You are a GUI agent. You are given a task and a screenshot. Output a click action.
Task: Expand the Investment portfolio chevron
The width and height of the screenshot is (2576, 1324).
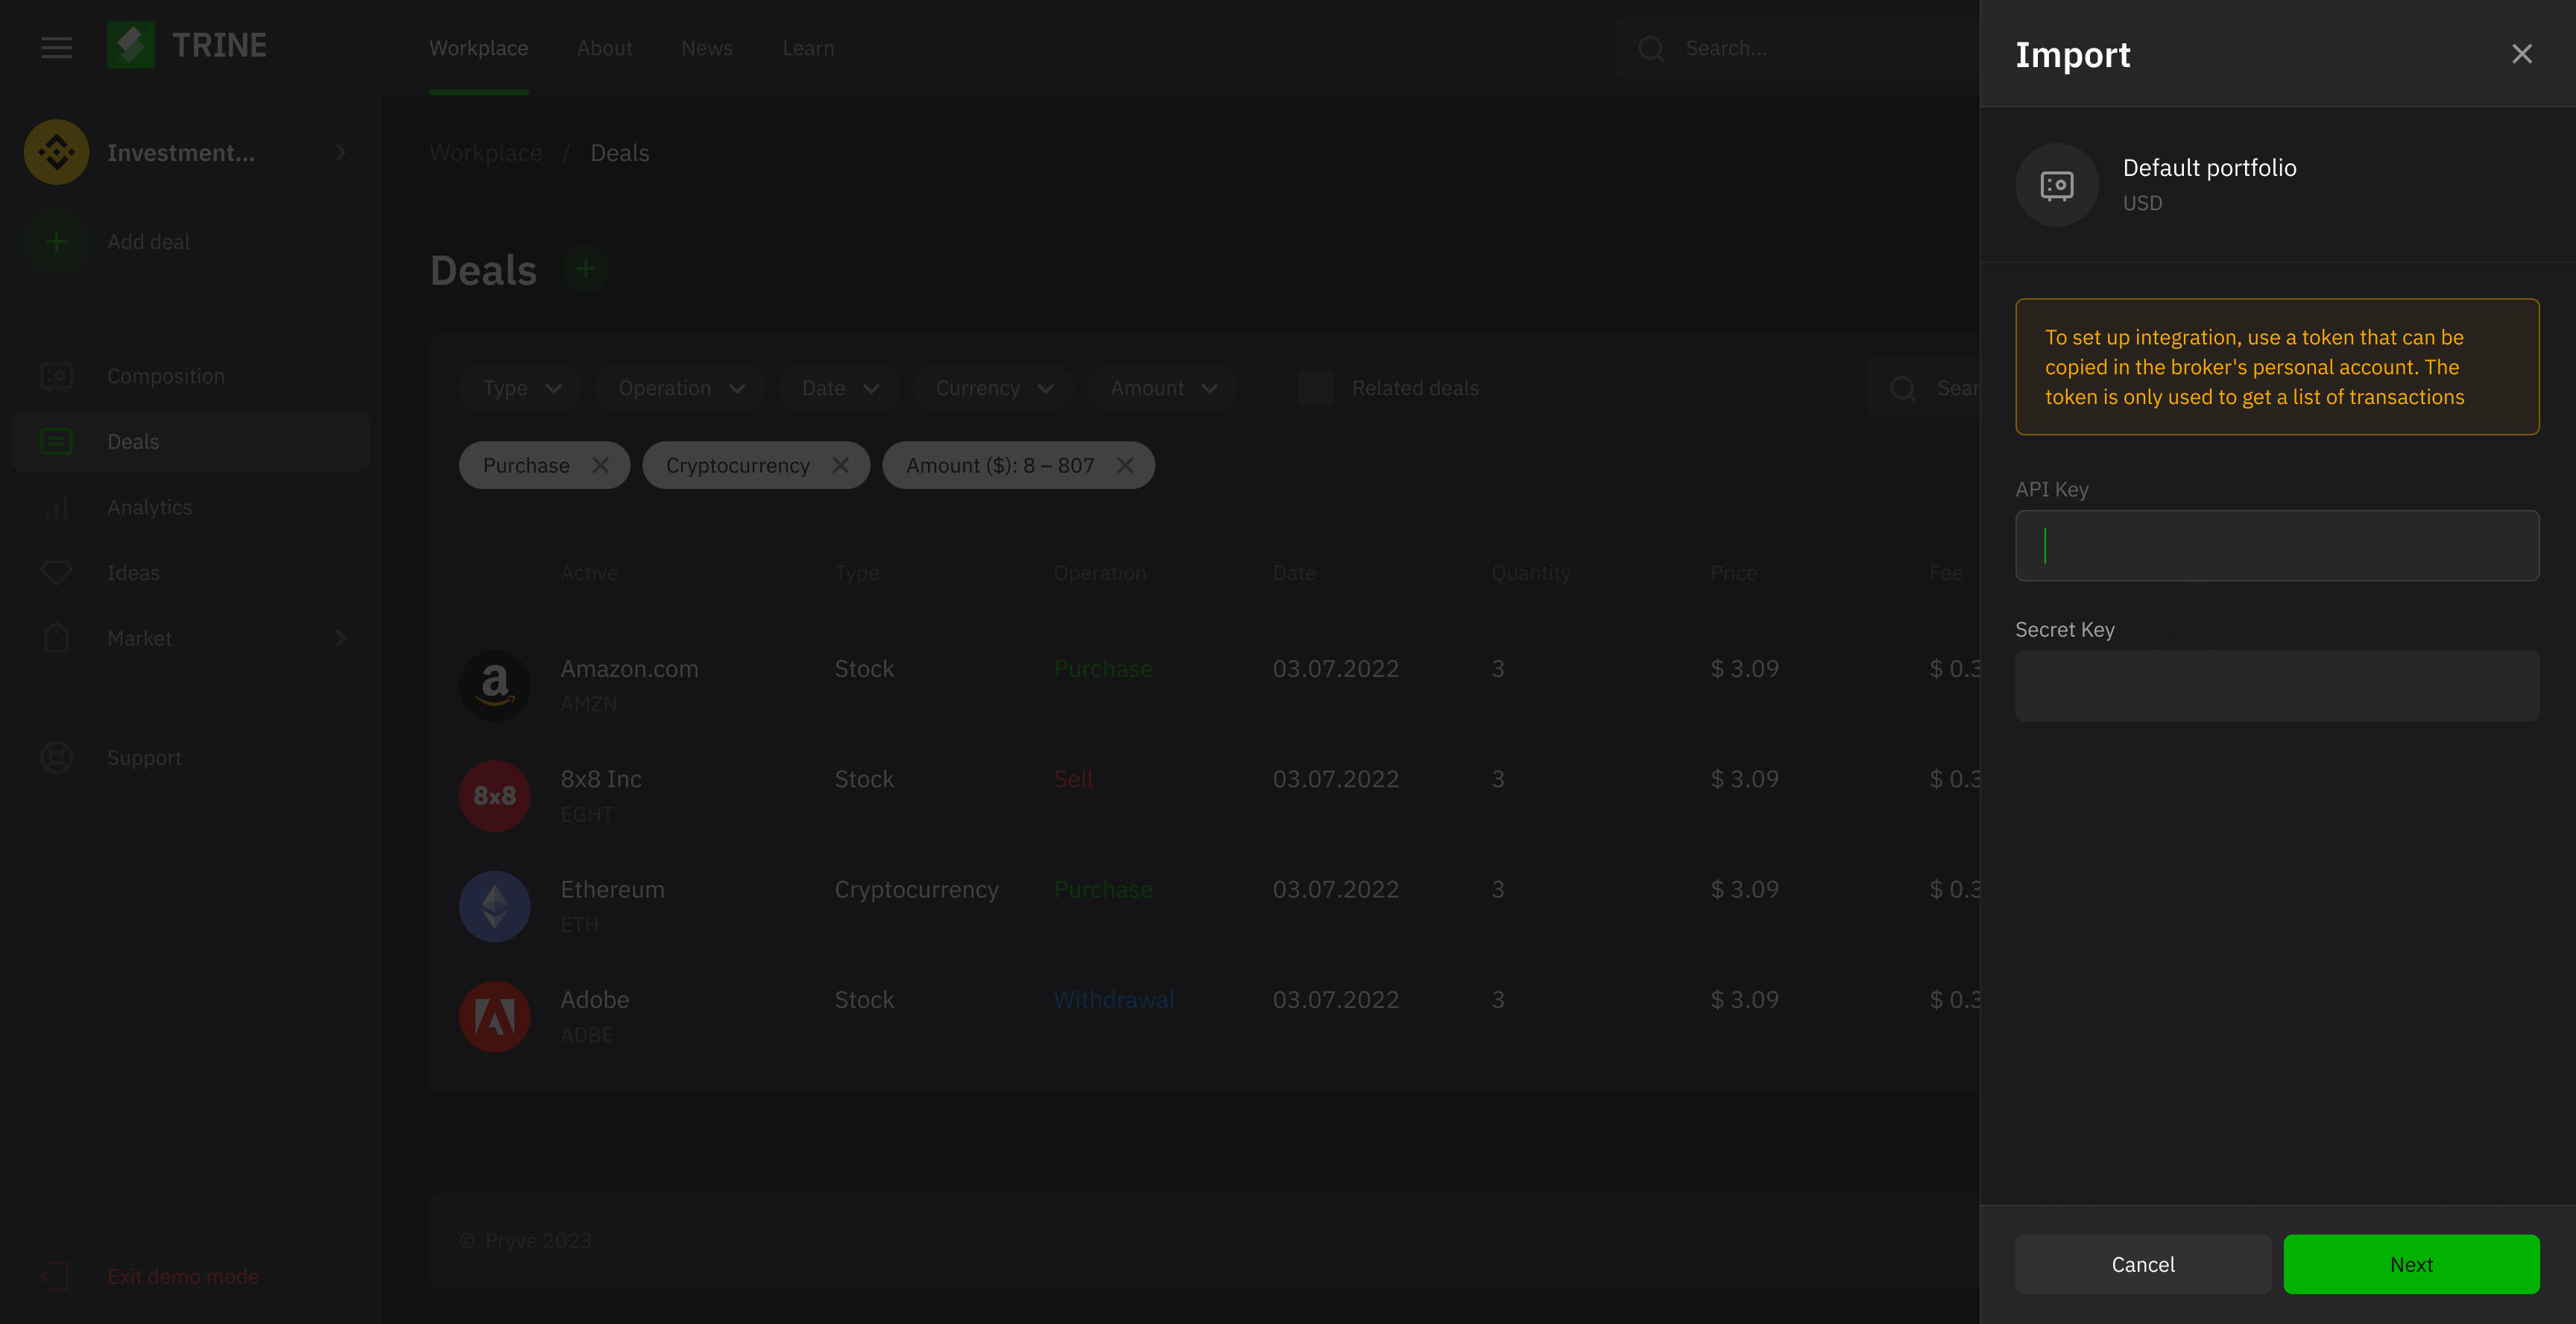pos(341,152)
